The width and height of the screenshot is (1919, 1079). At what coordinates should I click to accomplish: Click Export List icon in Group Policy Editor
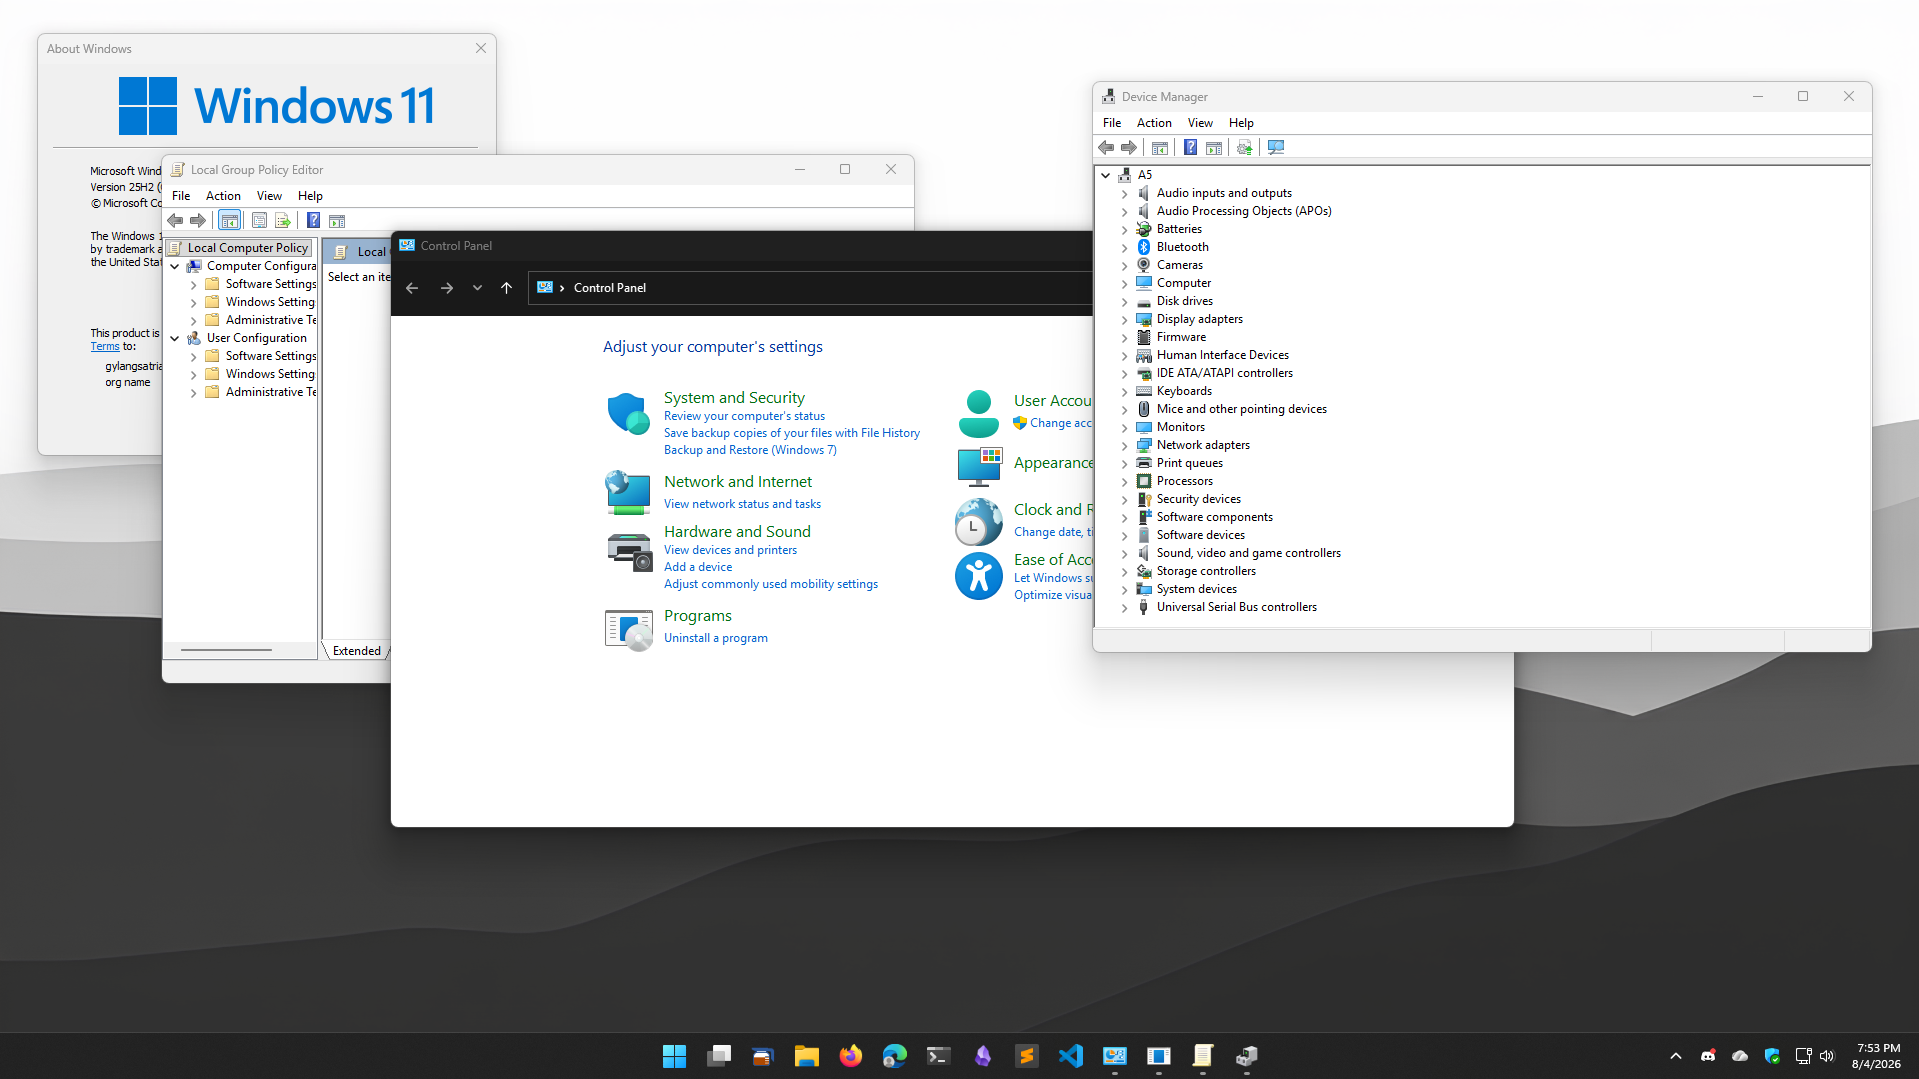(283, 220)
